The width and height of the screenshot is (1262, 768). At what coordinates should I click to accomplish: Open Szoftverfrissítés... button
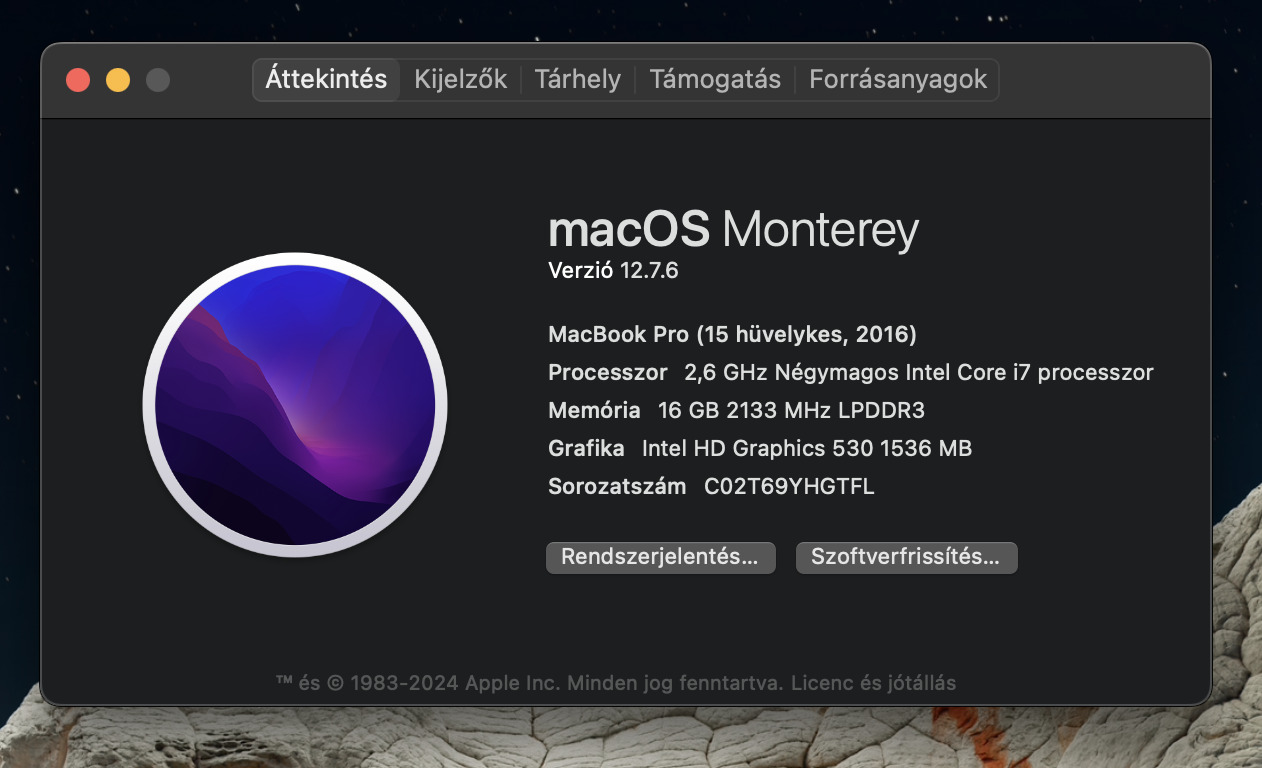point(906,557)
